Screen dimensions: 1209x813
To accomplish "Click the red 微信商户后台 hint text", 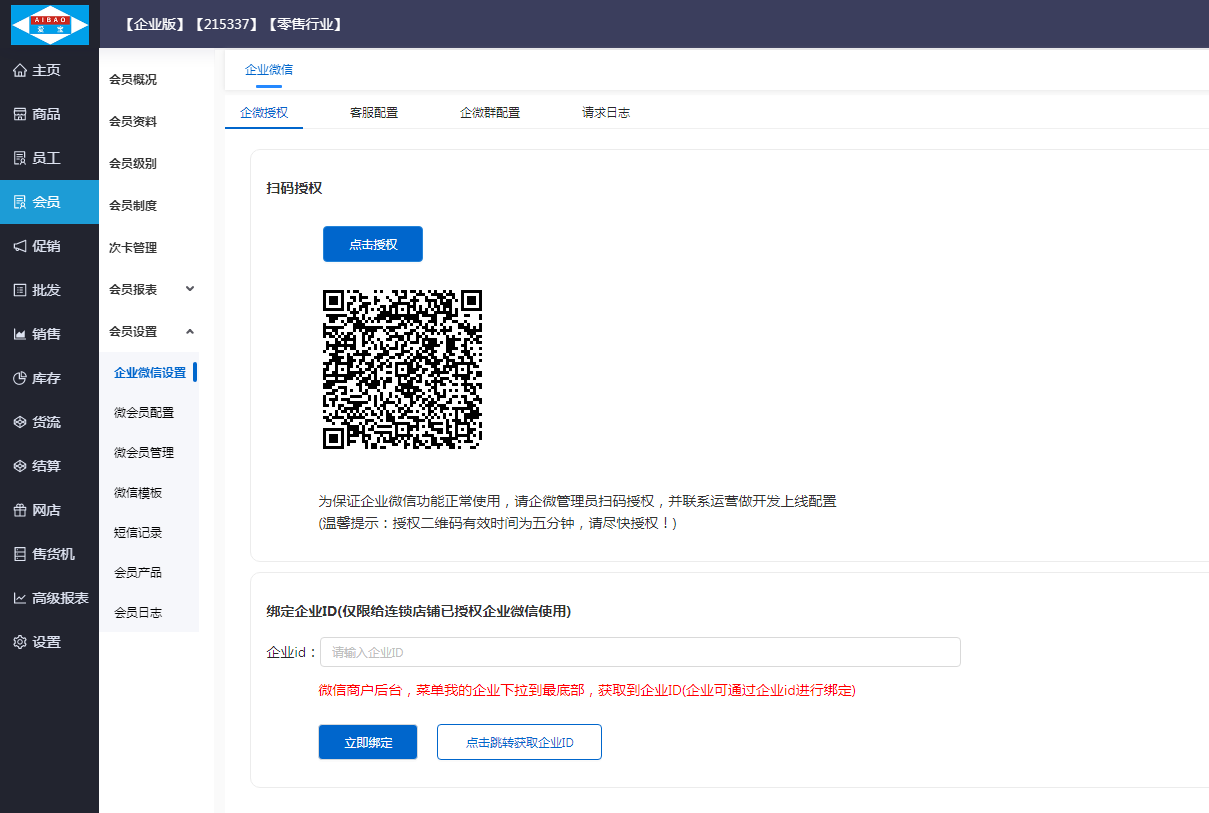I will [x=587, y=690].
